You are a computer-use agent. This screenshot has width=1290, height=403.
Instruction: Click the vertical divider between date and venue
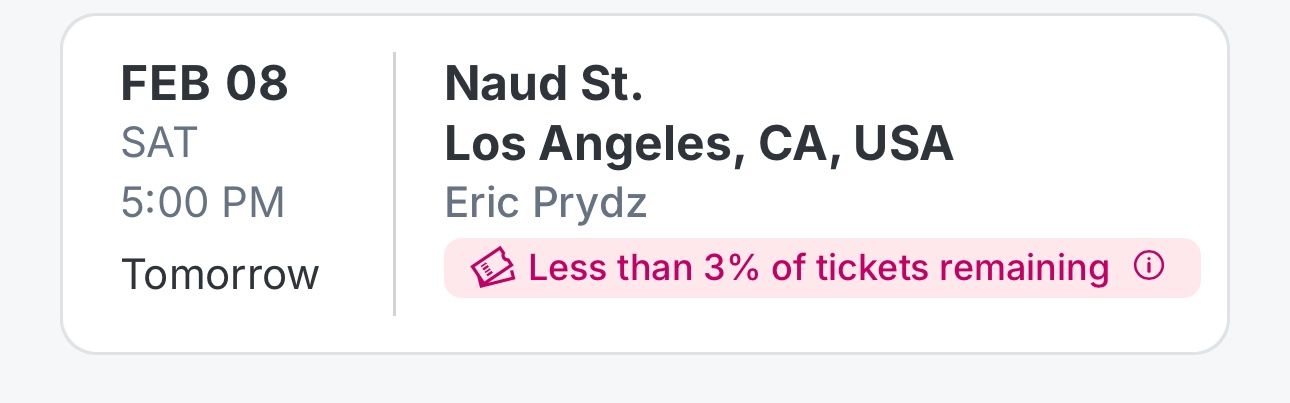point(395,183)
